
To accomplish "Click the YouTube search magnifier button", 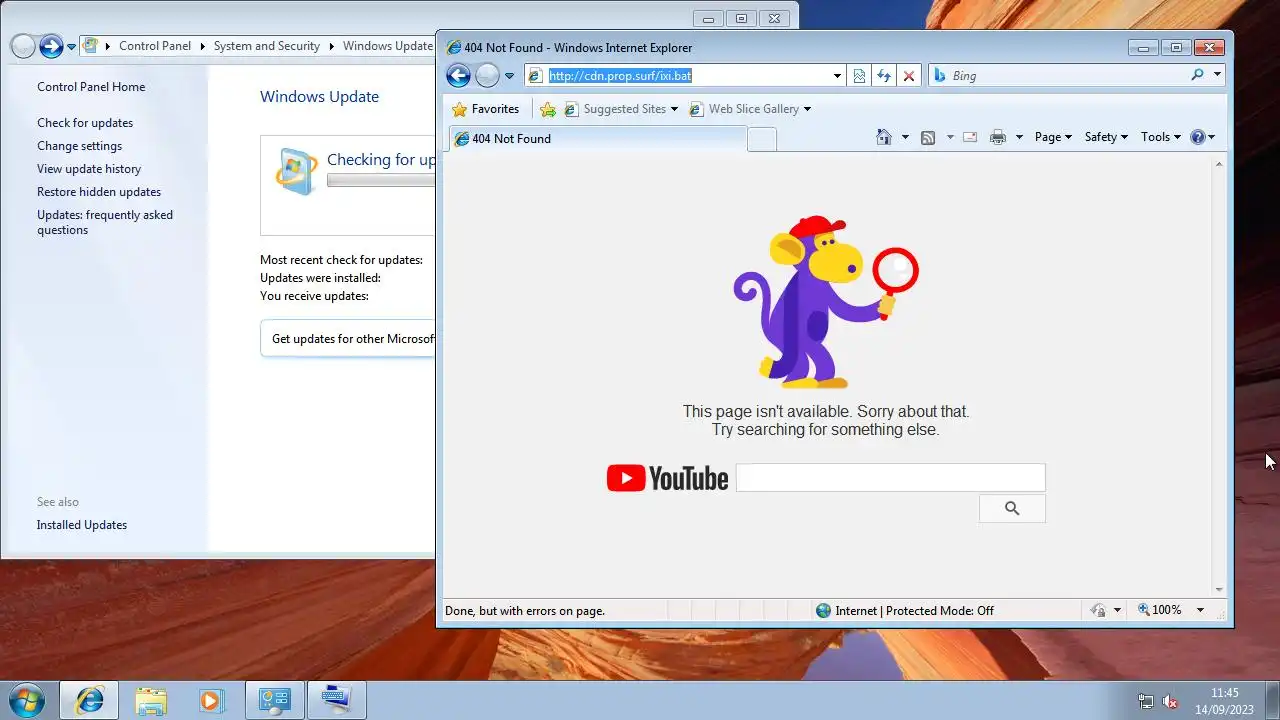I will [1012, 508].
